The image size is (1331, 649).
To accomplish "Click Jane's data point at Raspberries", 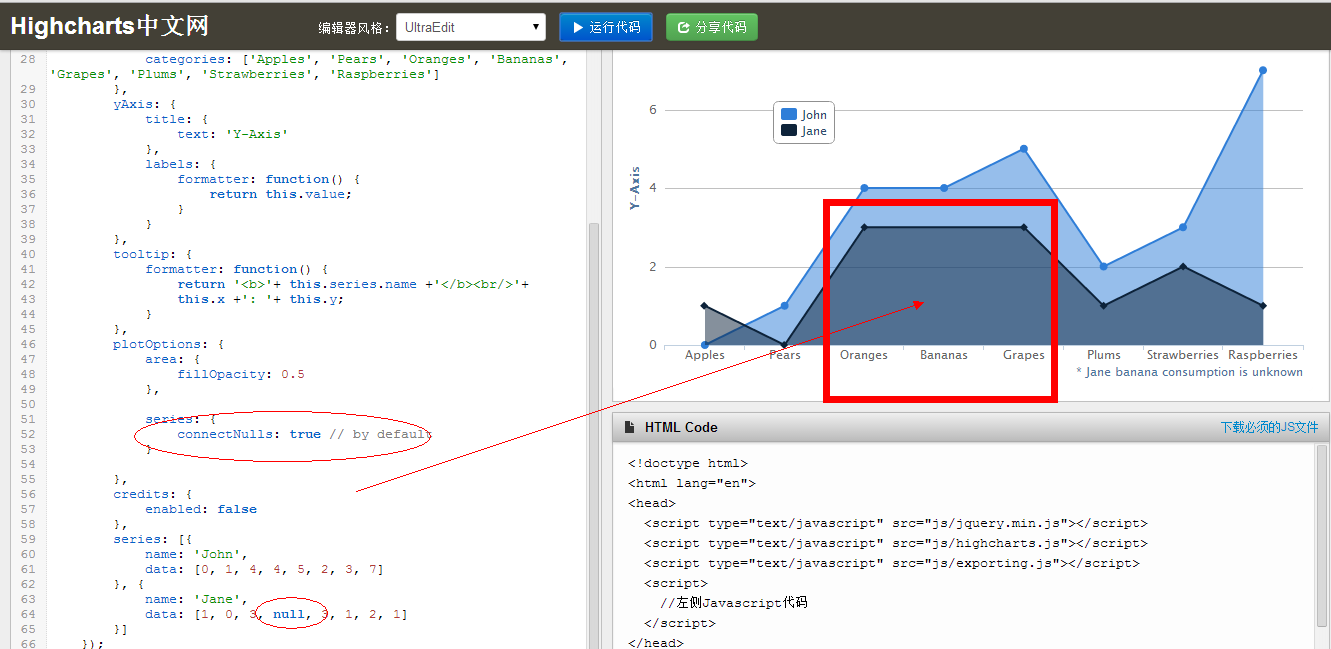I will [x=1263, y=306].
